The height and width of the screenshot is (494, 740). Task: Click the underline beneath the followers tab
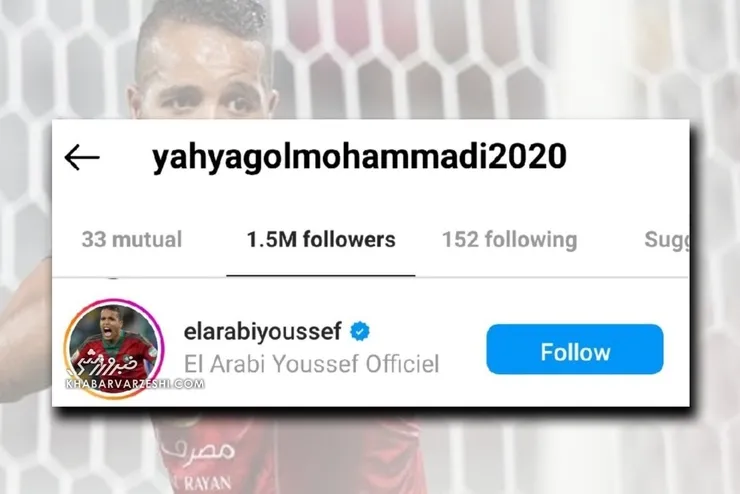click(x=321, y=276)
